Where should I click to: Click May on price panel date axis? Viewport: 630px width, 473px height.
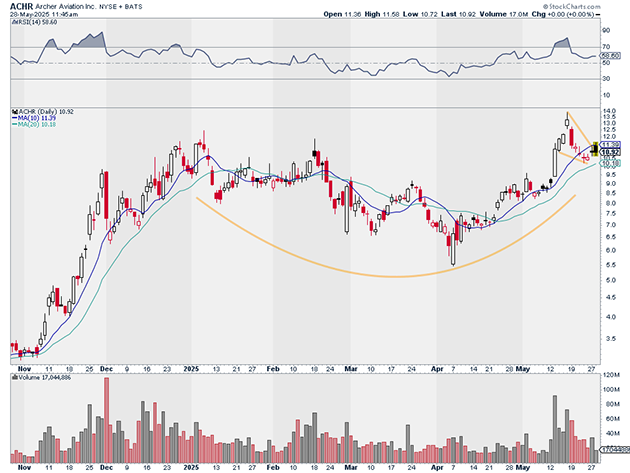[523, 369]
